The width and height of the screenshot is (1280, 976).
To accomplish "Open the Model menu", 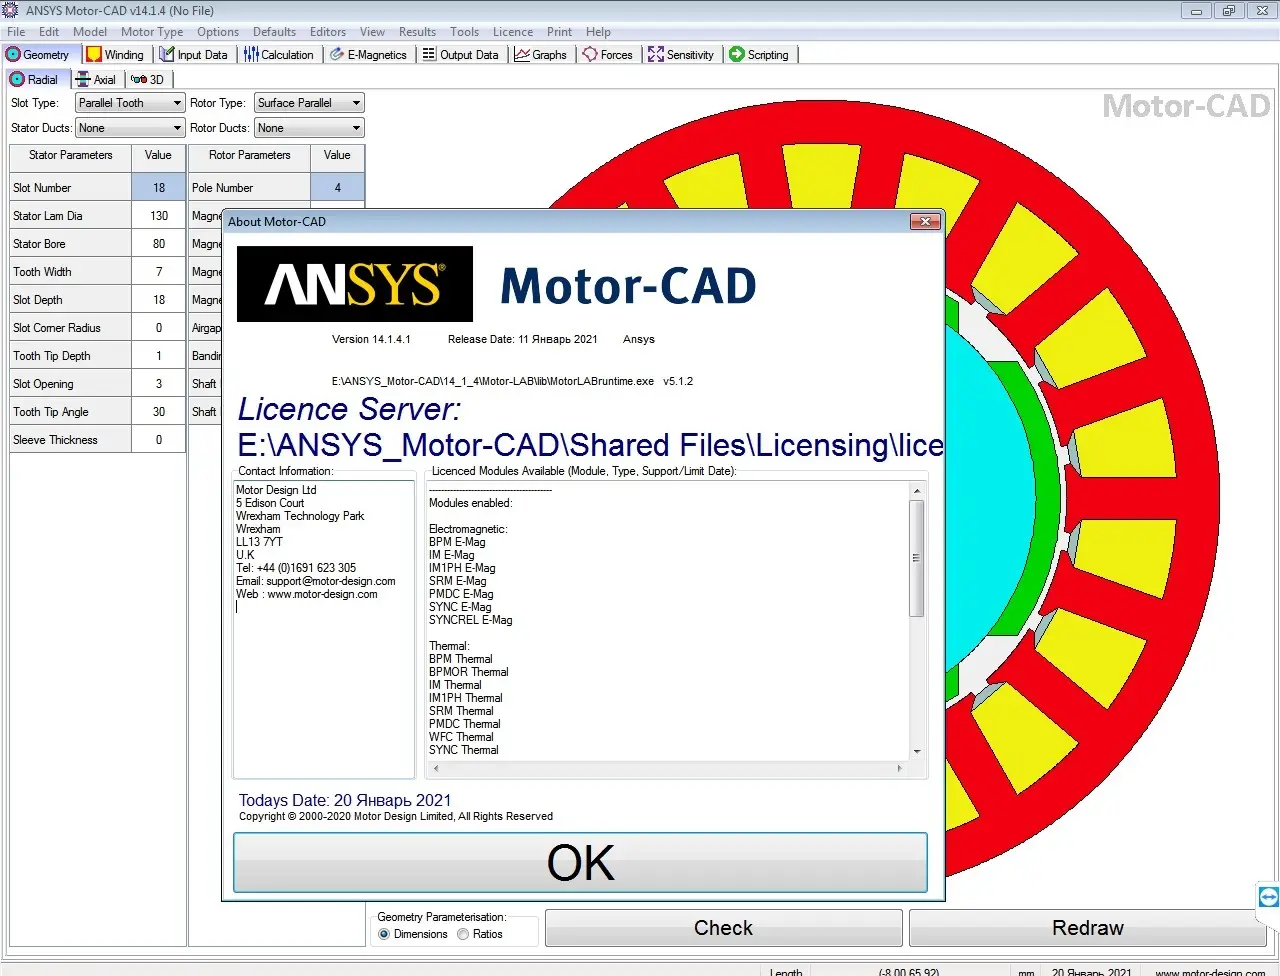I will (x=90, y=32).
